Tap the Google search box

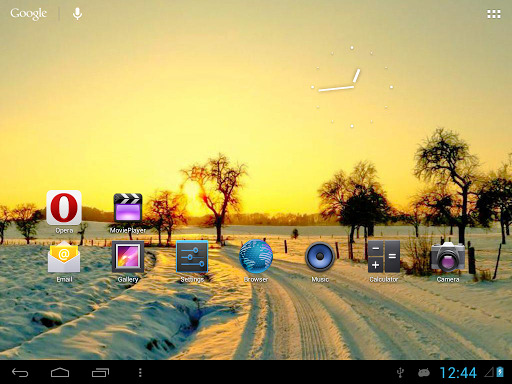coord(29,14)
